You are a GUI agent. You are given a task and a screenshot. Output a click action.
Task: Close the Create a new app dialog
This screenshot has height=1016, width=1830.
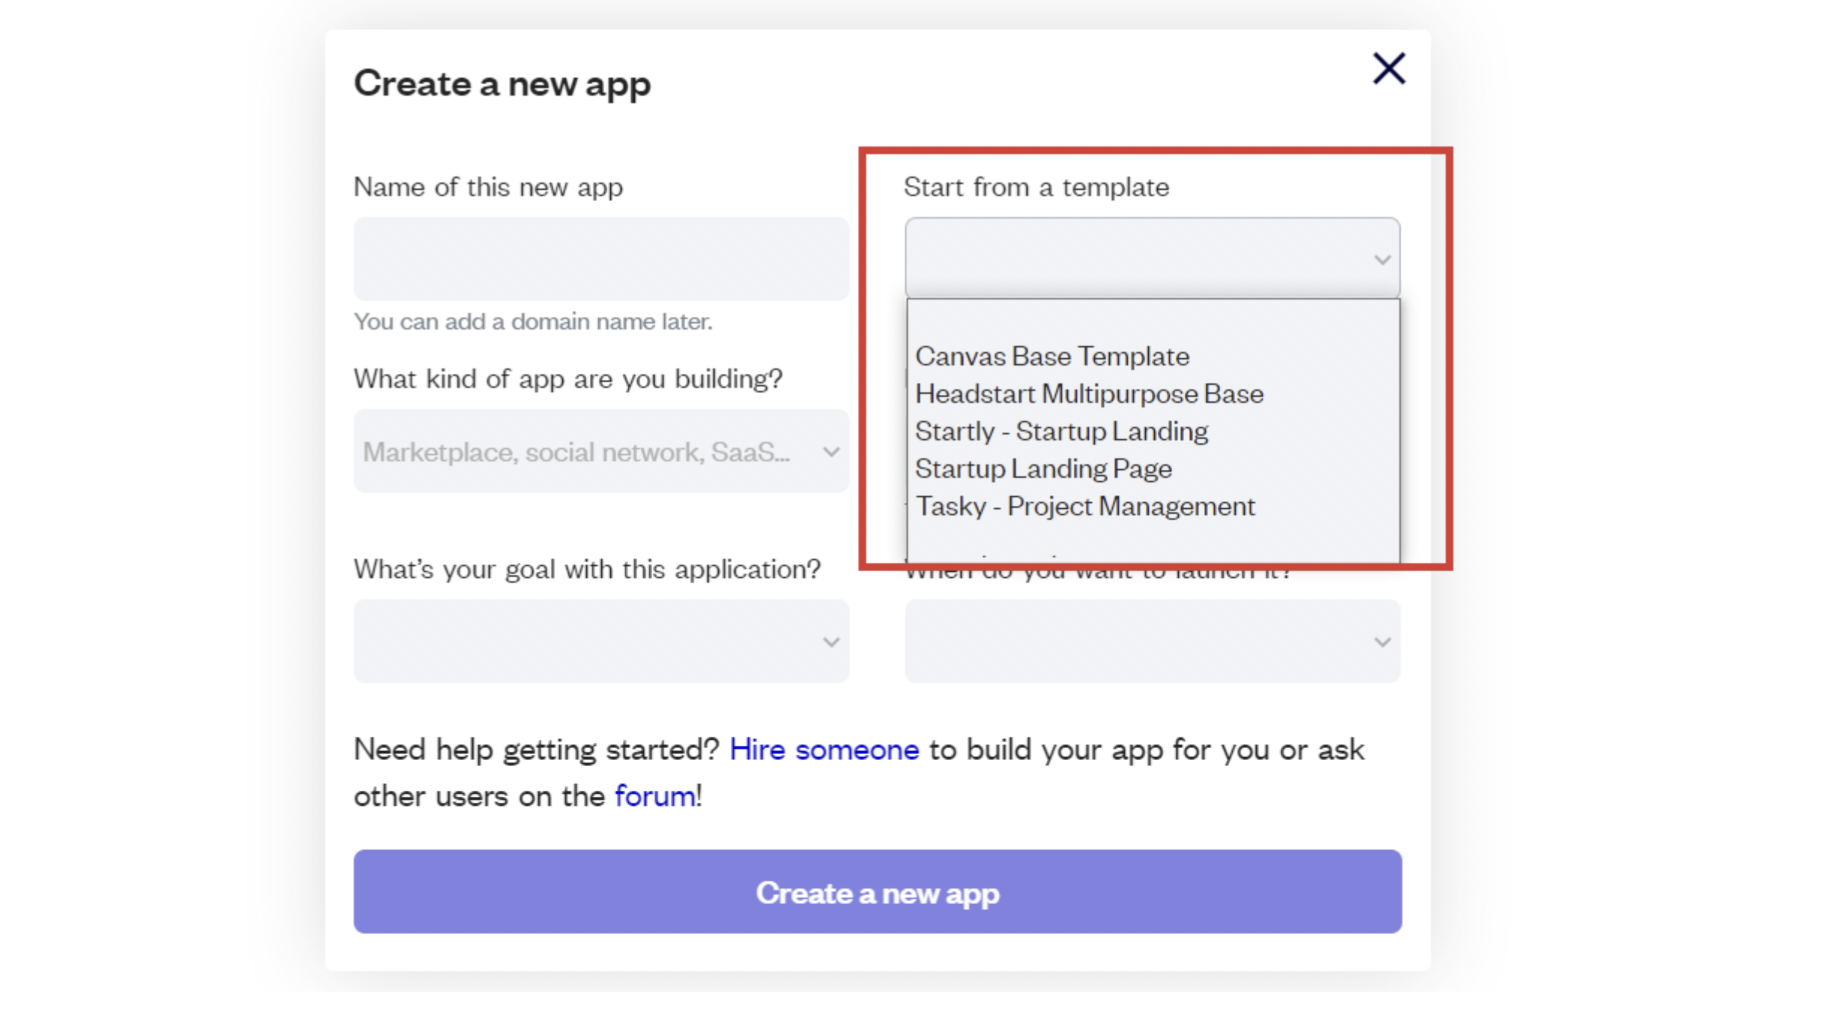(1388, 69)
